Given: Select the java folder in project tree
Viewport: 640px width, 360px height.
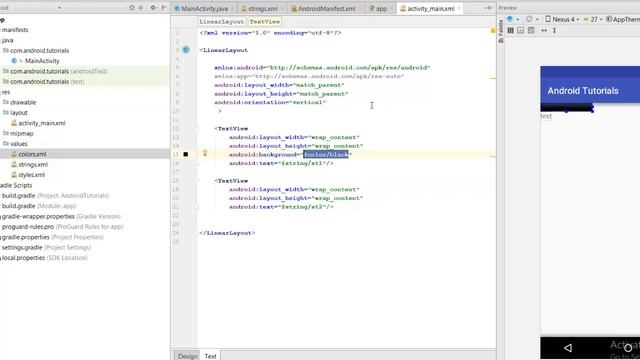Looking at the screenshot, I should (x=7, y=40).
